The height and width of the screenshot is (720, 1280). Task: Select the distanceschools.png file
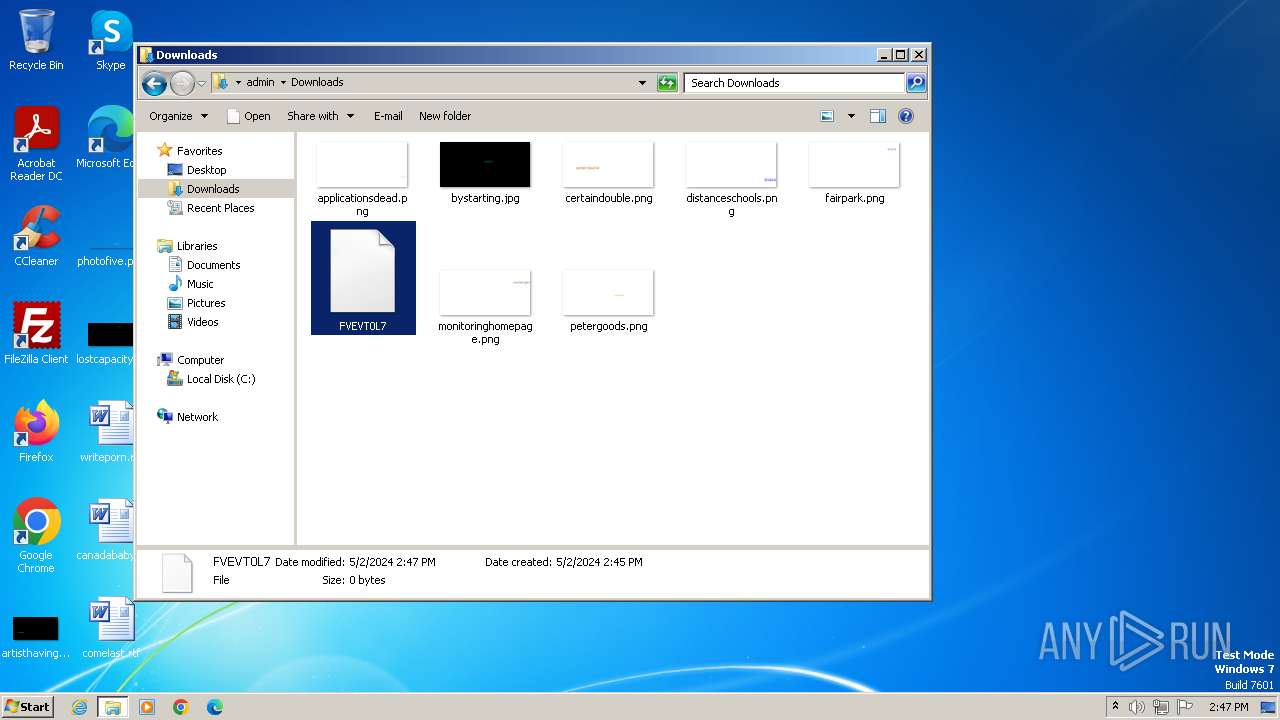[x=731, y=178]
